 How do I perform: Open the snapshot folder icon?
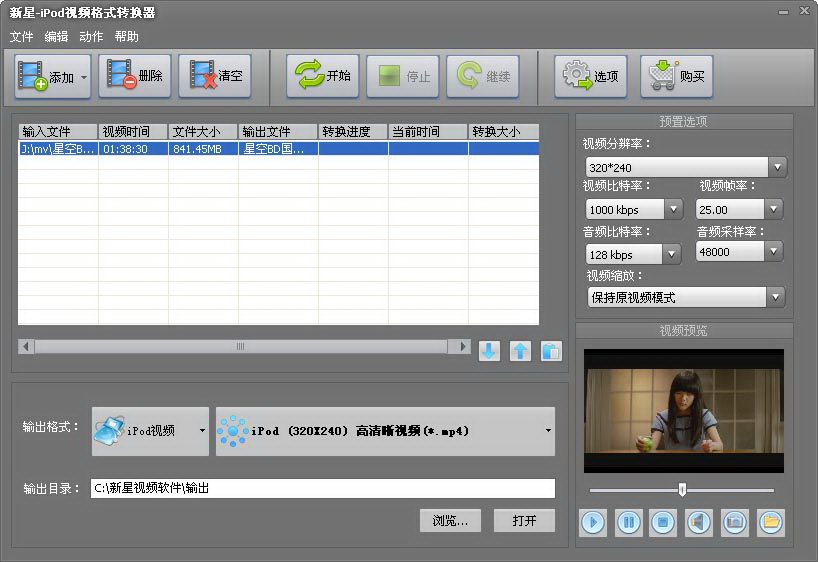(x=771, y=522)
